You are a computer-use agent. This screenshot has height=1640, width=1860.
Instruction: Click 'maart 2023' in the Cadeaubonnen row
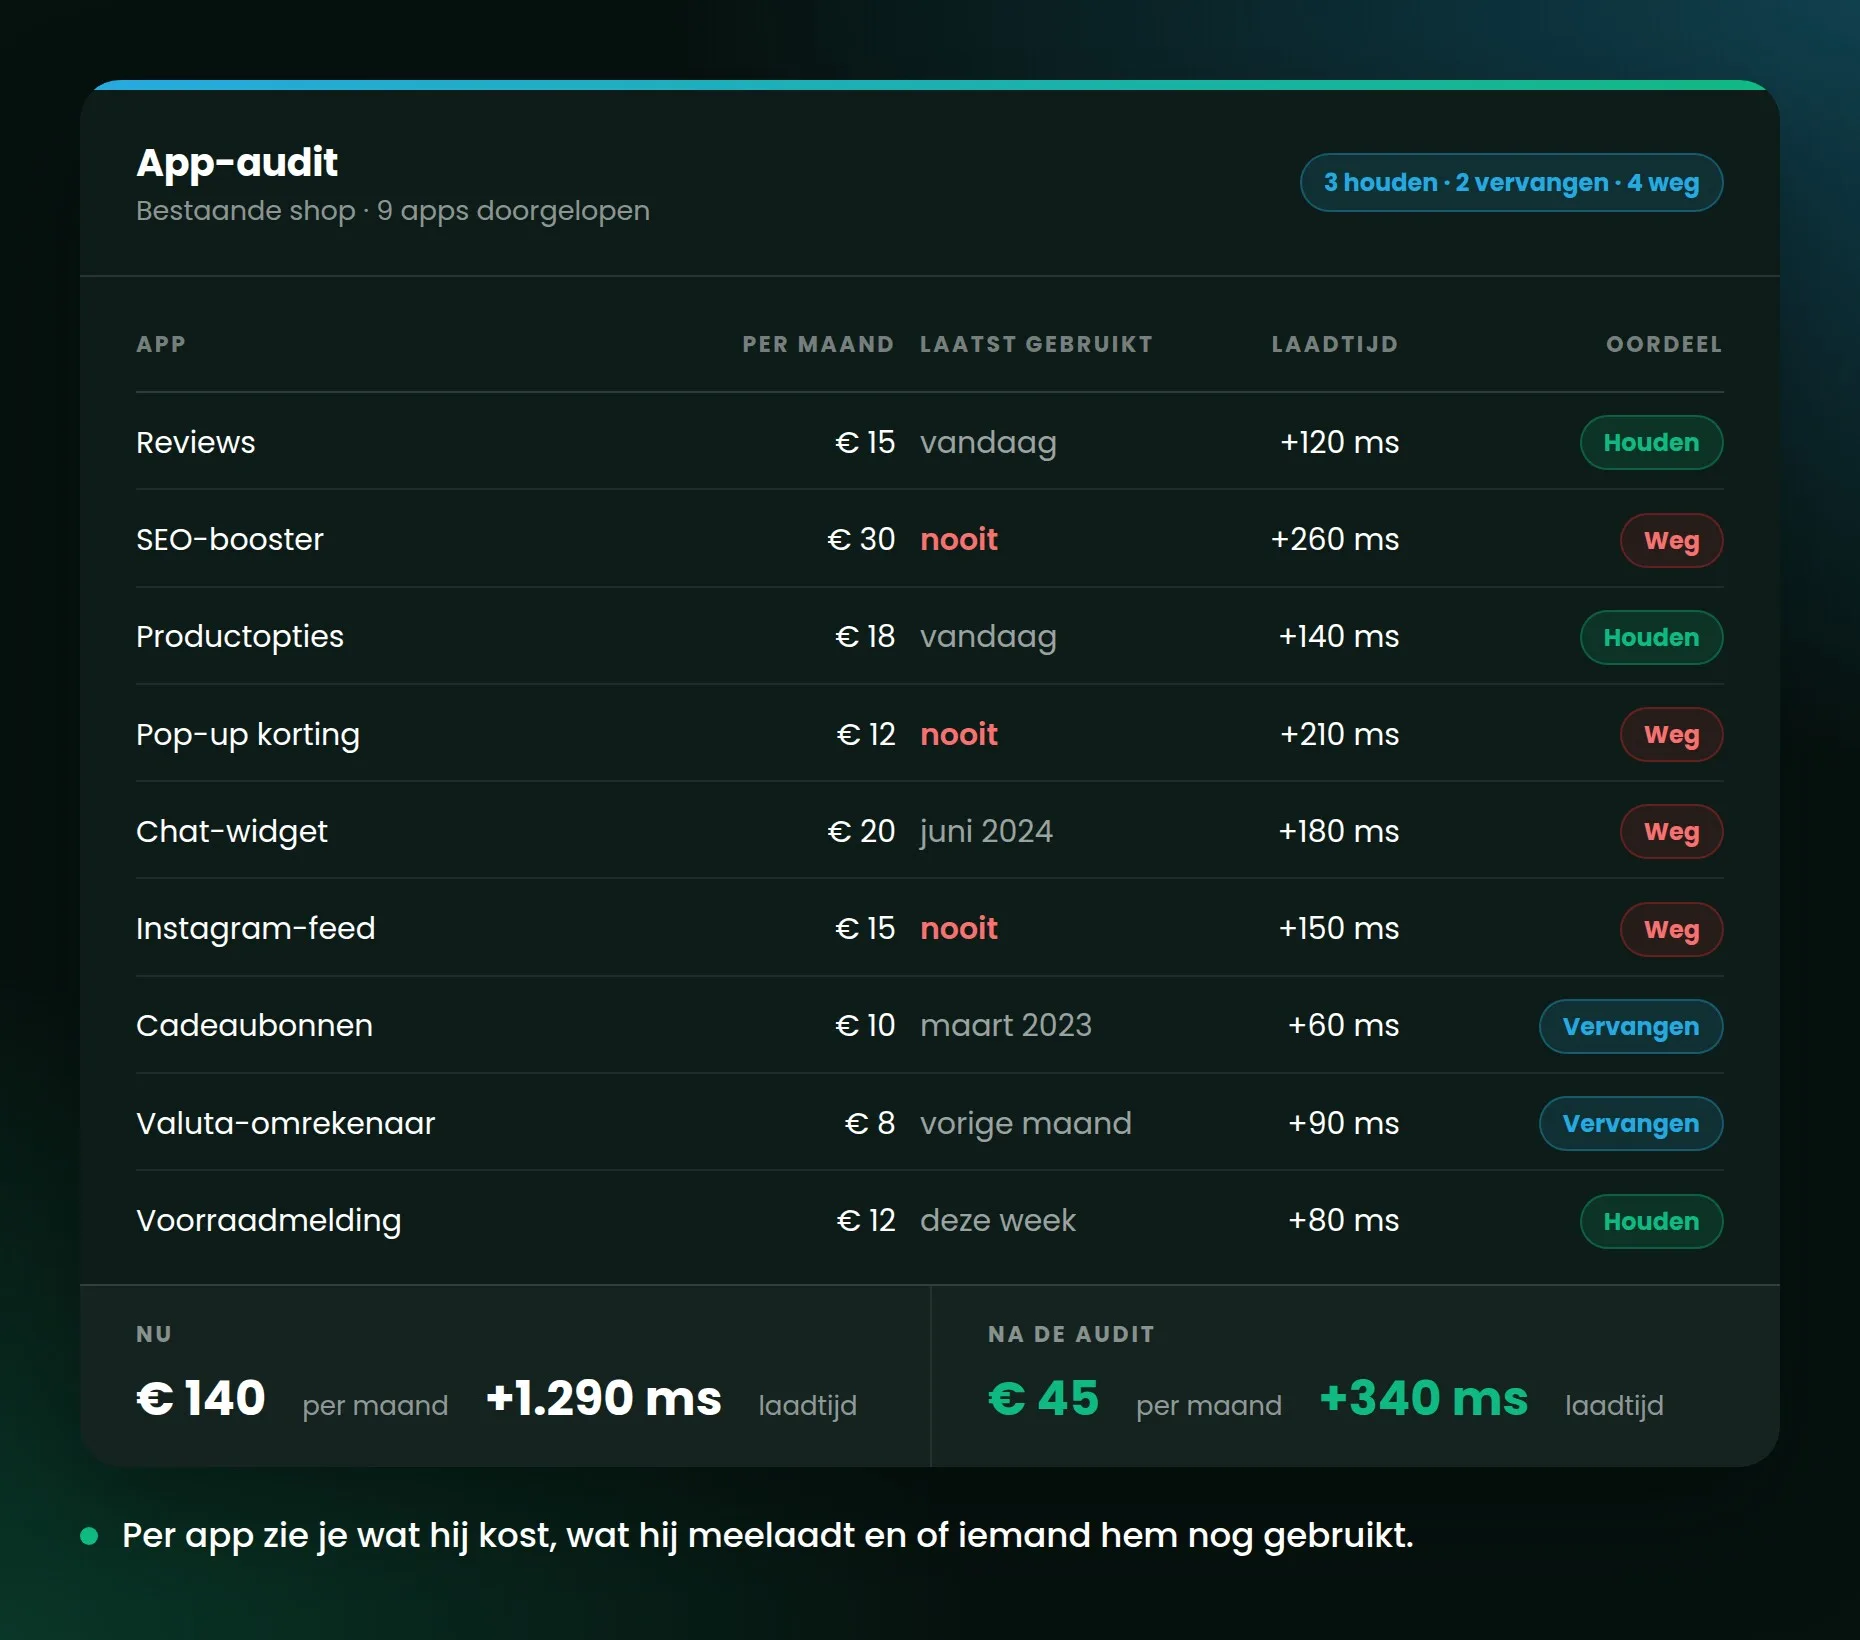tap(1006, 1026)
